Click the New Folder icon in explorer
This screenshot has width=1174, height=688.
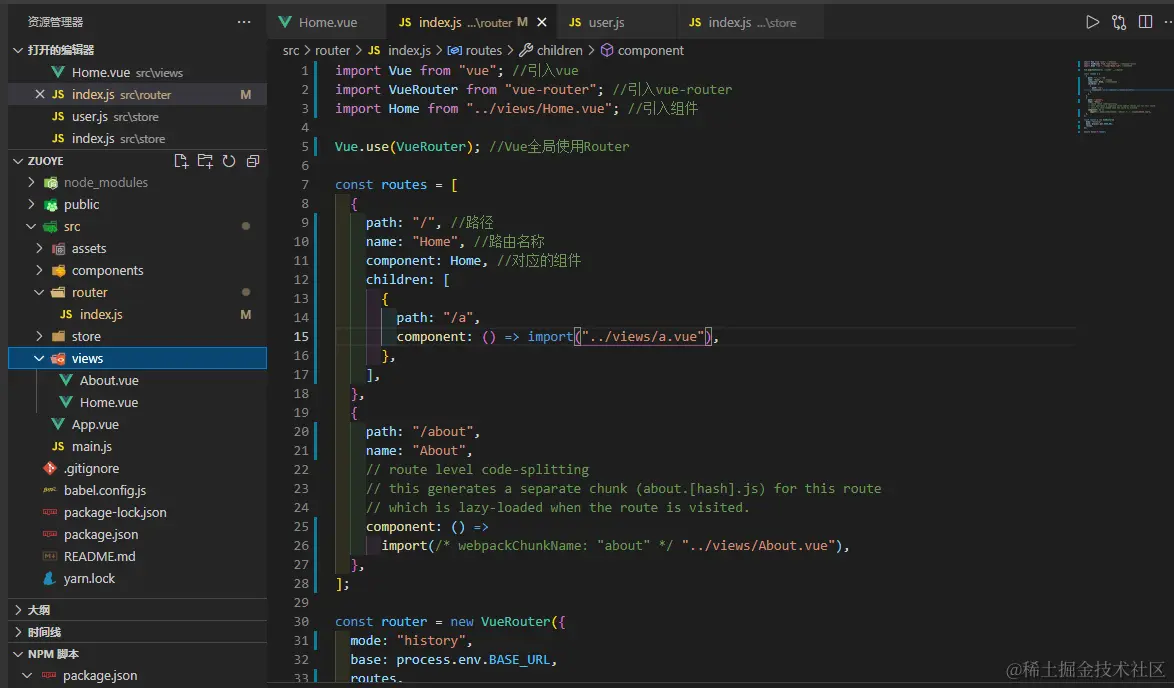click(x=205, y=161)
